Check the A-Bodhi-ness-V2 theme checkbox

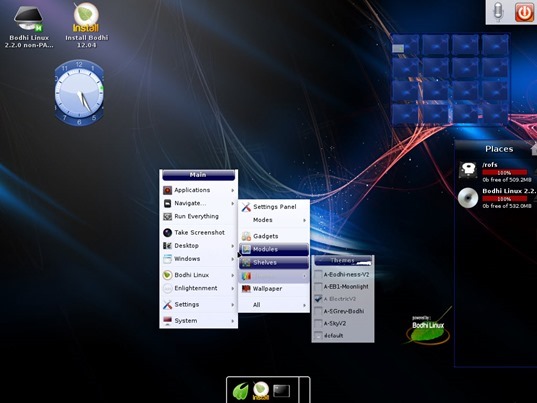click(318, 275)
